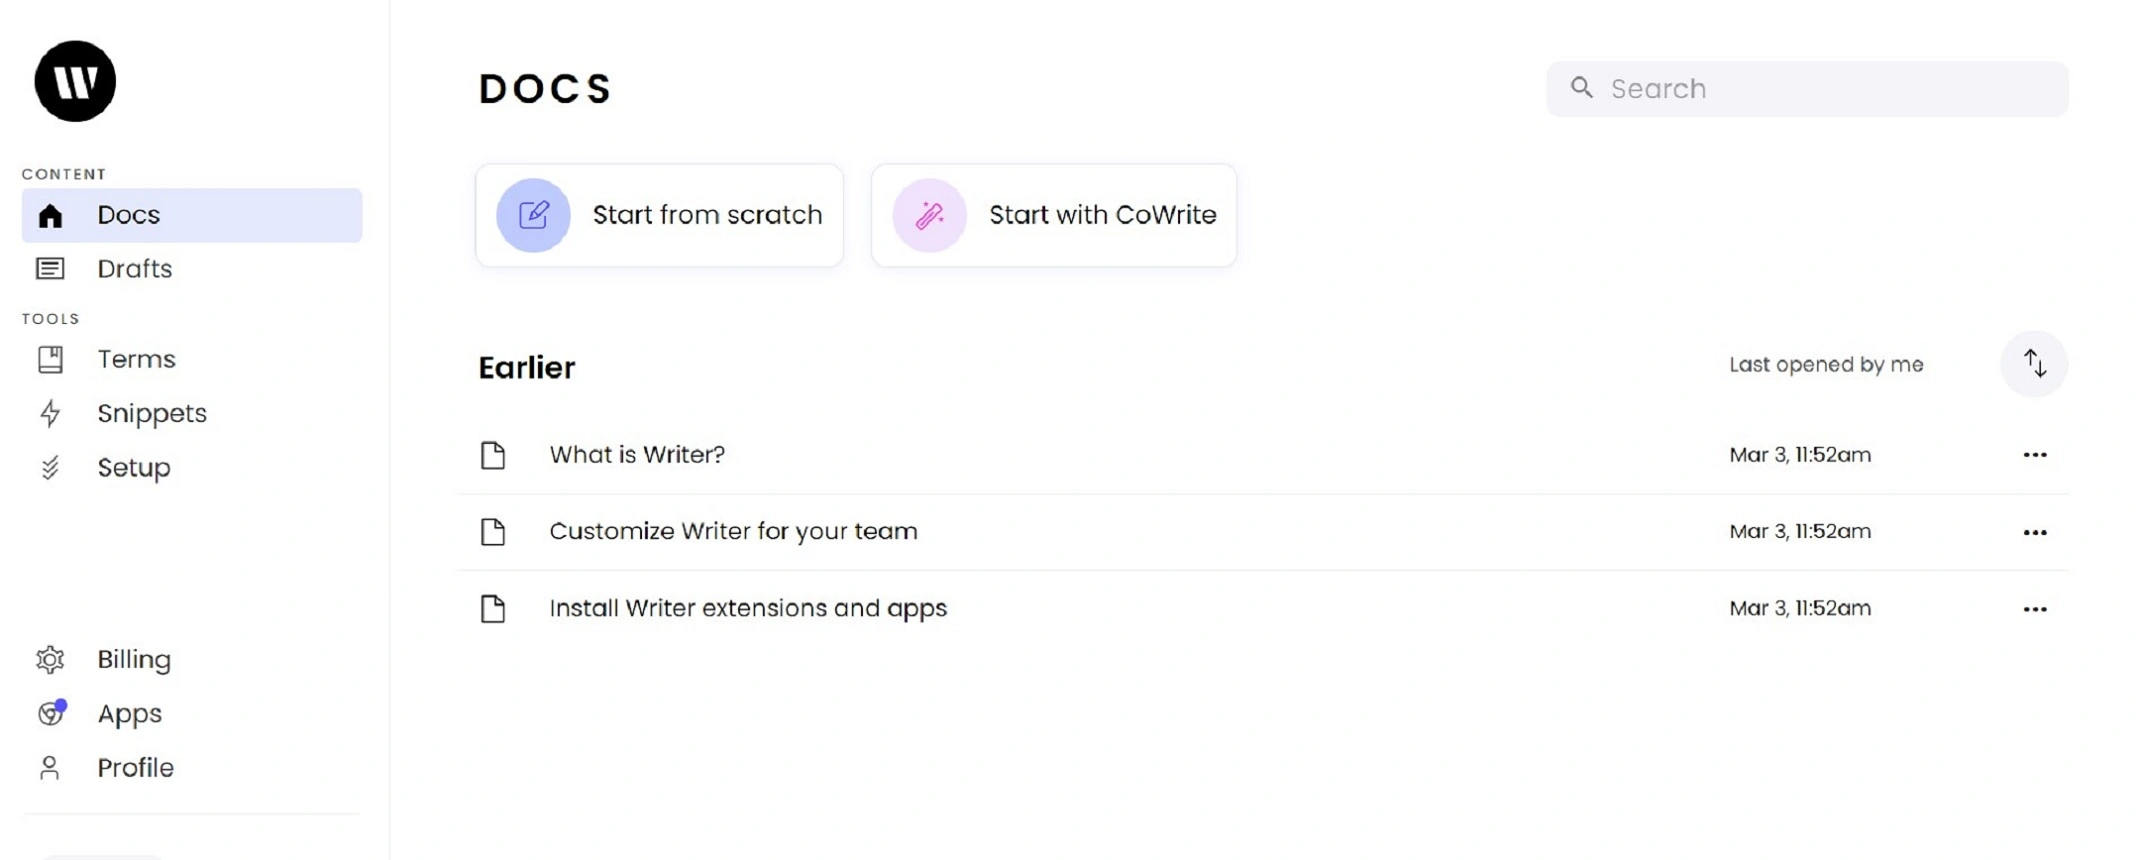Screen dimensions: 2144x860
Task: Click the search magnifier icon
Action: (x=1581, y=88)
